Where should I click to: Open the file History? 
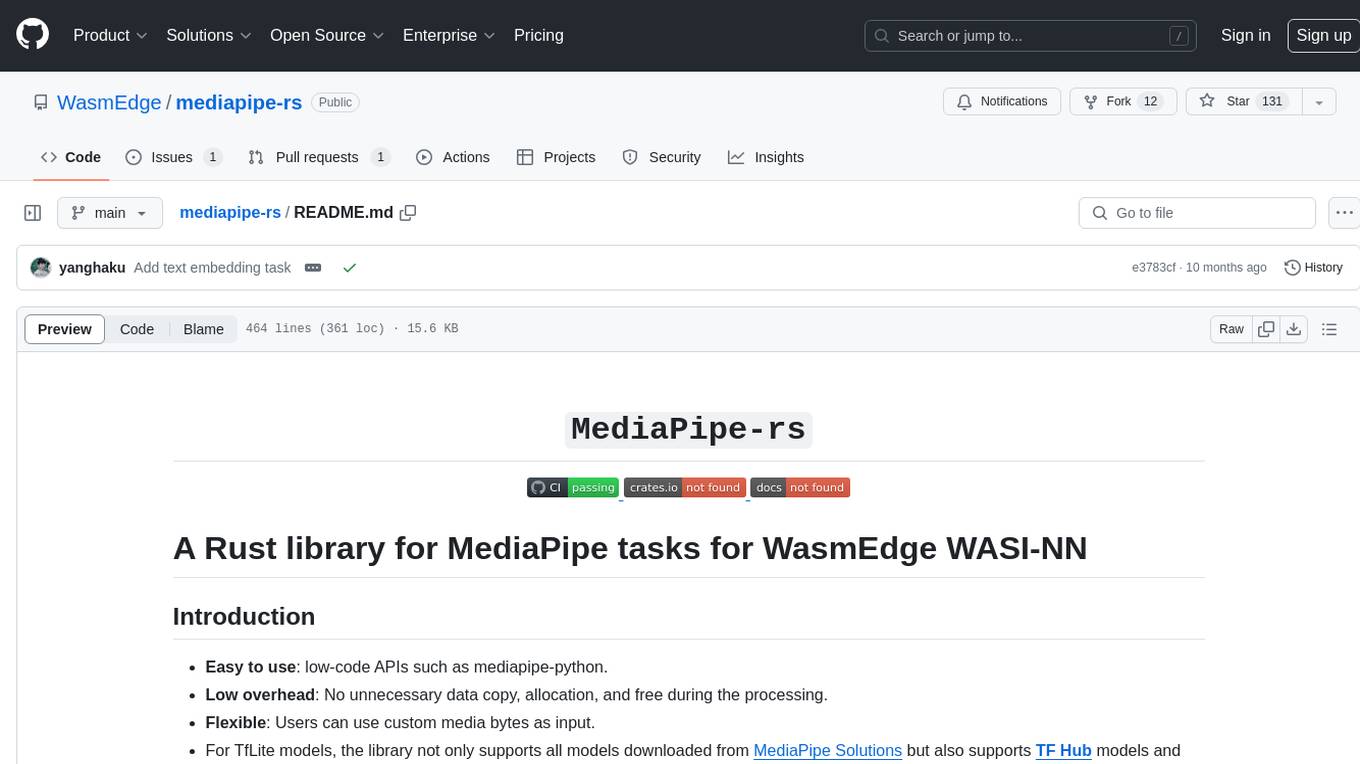(x=1313, y=268)
